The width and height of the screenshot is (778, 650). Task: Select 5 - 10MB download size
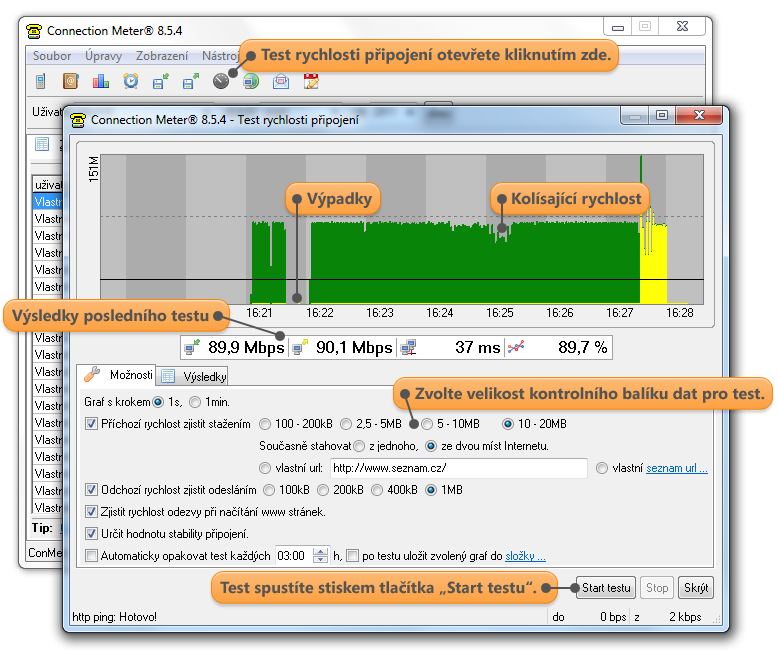(427, 424)
